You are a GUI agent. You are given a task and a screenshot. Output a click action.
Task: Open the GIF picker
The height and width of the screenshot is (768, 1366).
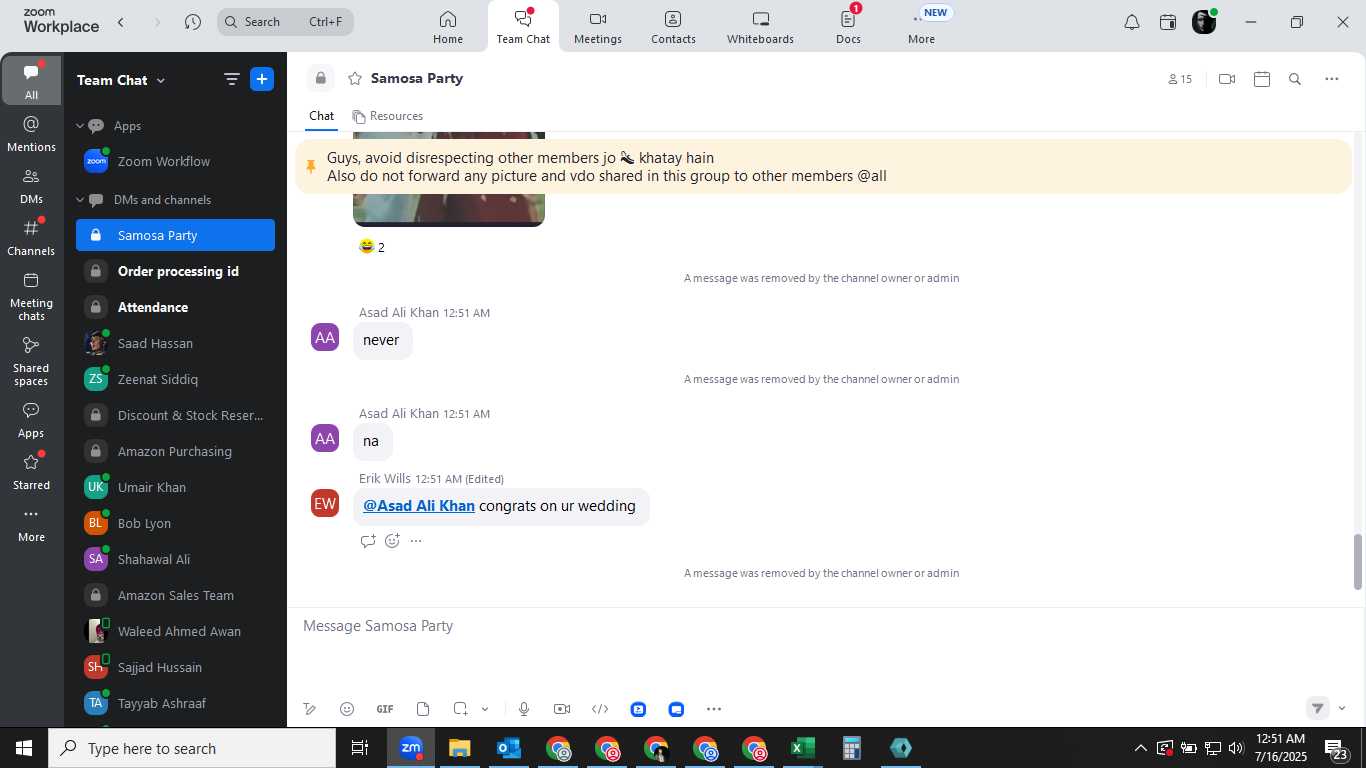385,709
